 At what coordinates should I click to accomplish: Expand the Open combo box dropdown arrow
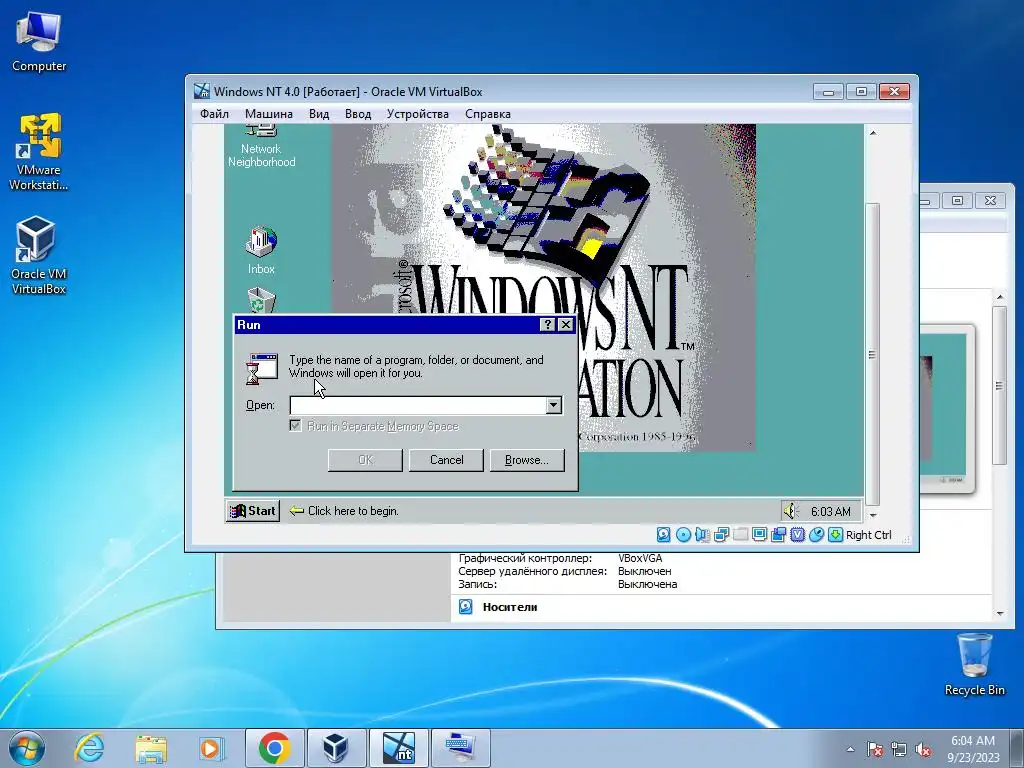(x=554, y=405)
